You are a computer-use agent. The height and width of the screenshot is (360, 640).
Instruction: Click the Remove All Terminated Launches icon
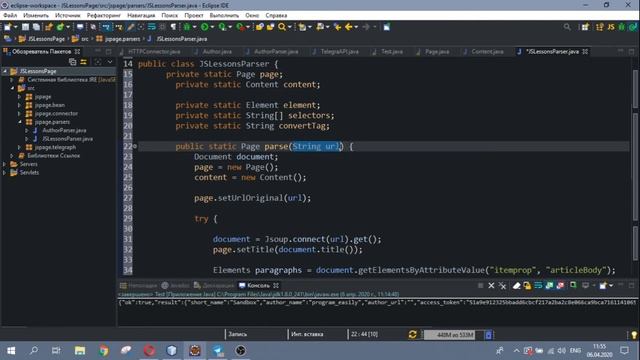502,286
